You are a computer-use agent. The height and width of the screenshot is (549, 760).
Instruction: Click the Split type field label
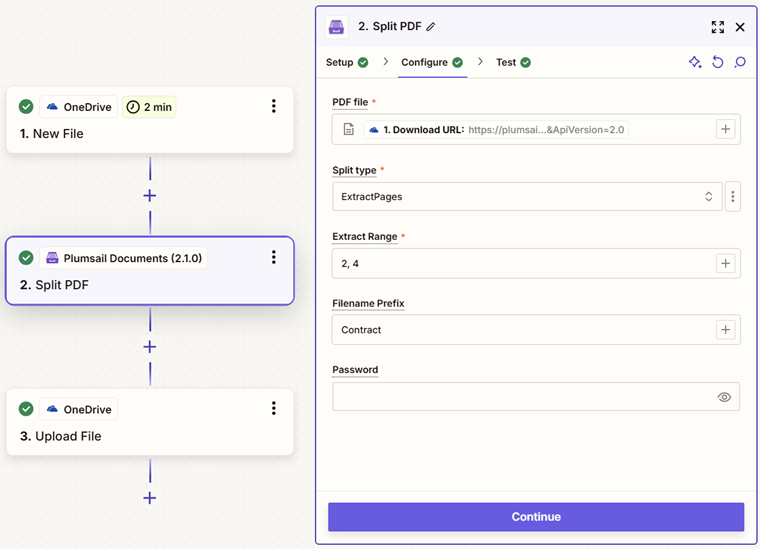354,170
